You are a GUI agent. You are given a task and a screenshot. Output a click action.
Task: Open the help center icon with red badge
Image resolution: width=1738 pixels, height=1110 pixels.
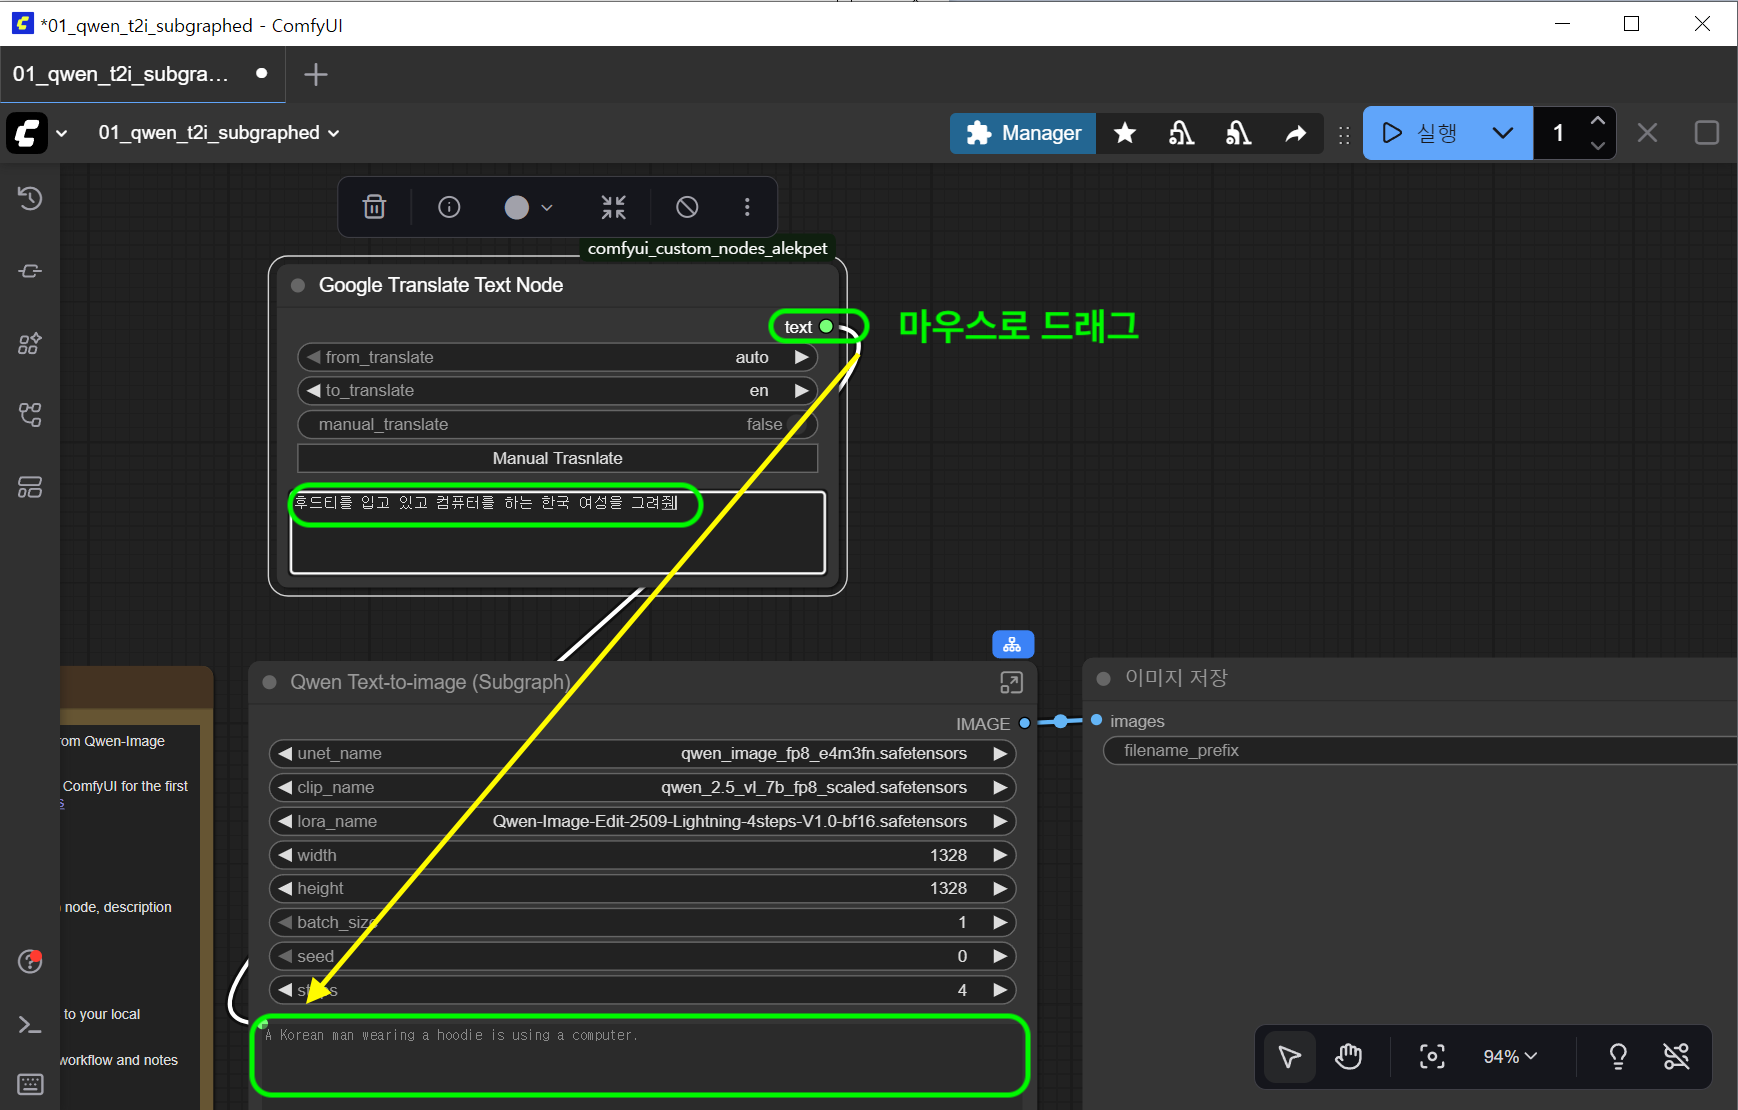30,961
